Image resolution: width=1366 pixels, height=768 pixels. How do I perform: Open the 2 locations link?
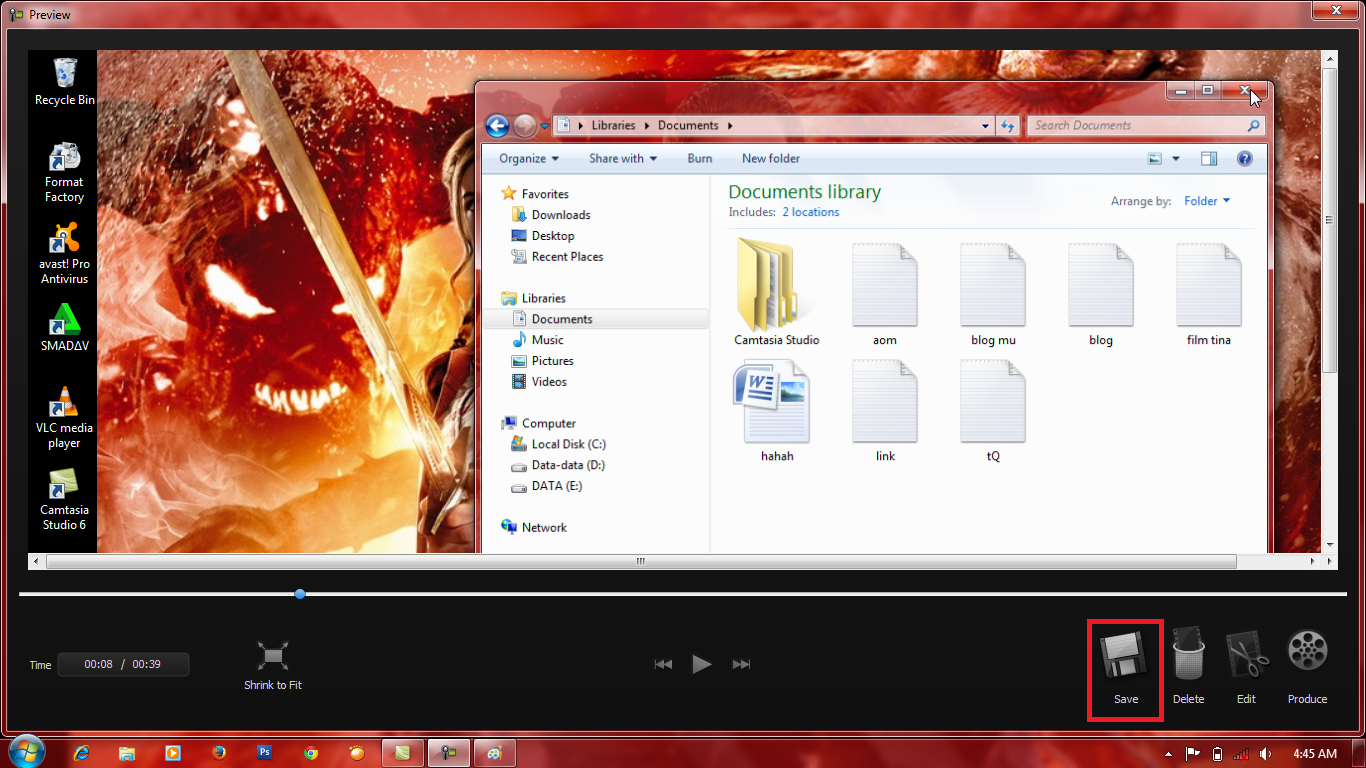(811, 212)
